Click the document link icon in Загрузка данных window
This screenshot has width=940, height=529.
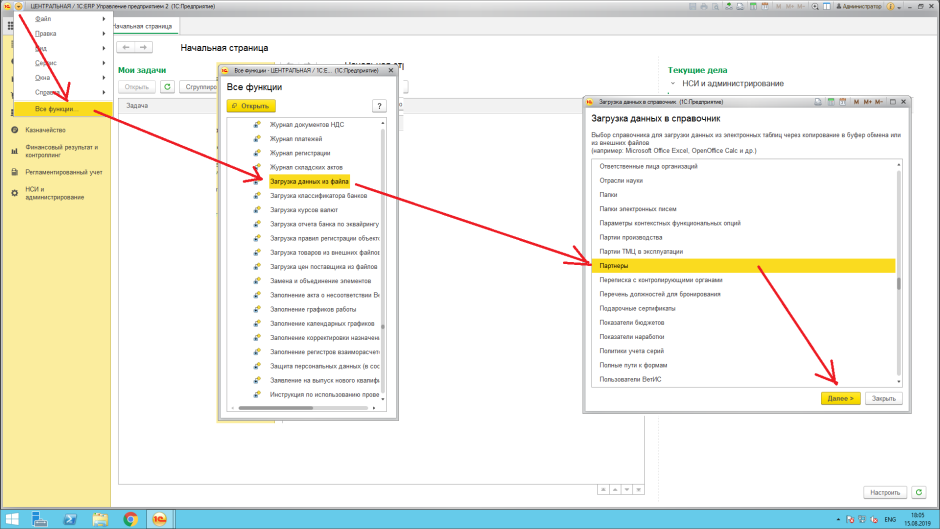[x=818, y=102]
